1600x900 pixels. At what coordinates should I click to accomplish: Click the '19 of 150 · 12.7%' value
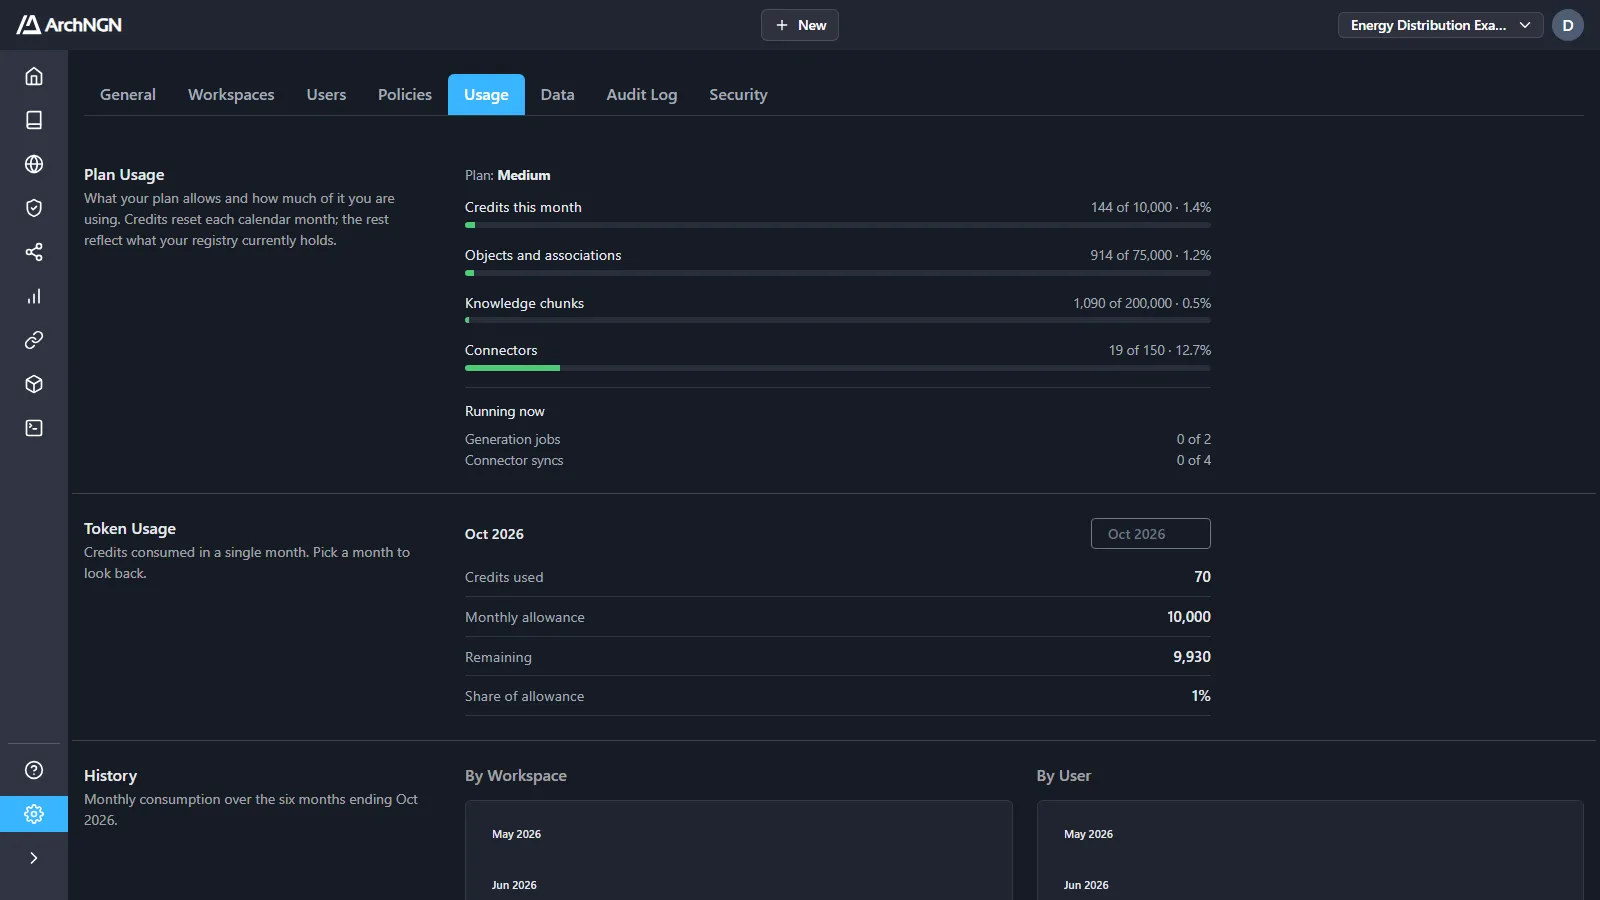(x=1160, y=350)
